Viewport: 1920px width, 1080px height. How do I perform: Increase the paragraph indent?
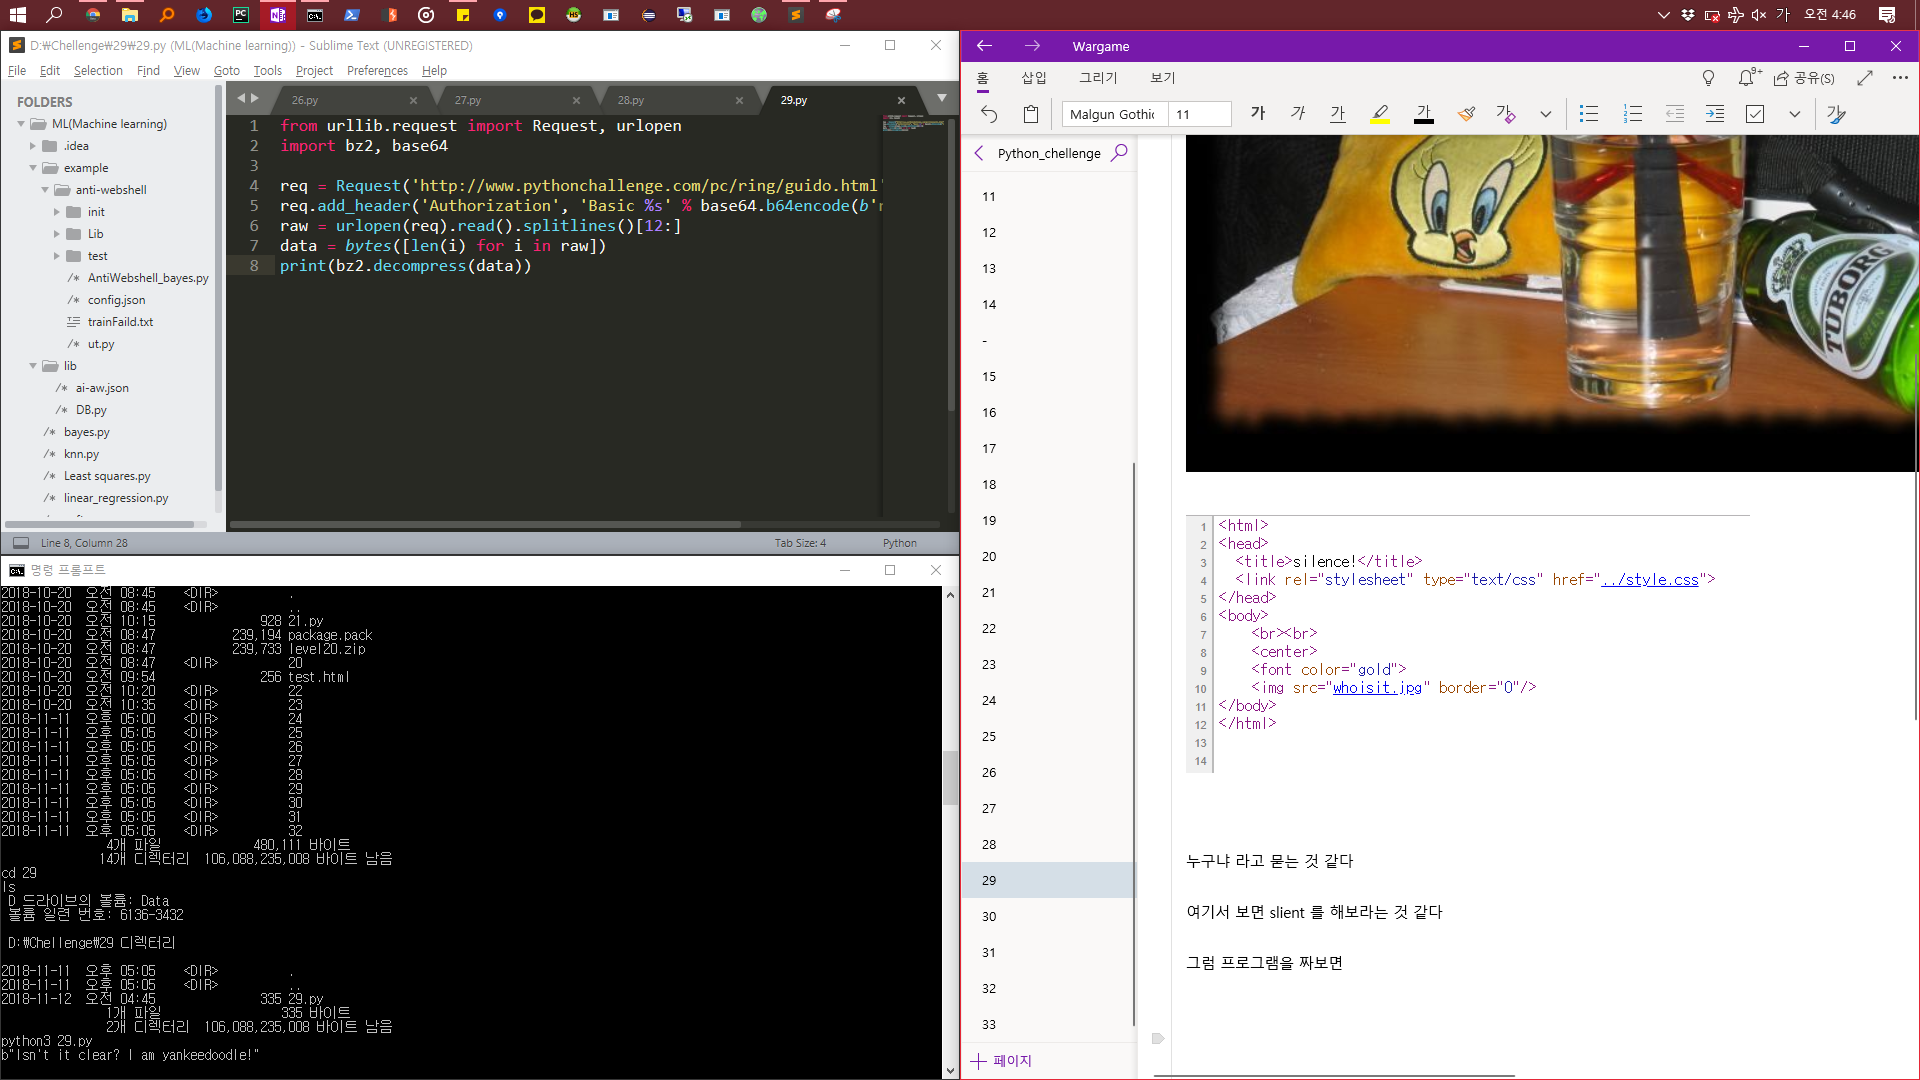tap(1715, 114)
